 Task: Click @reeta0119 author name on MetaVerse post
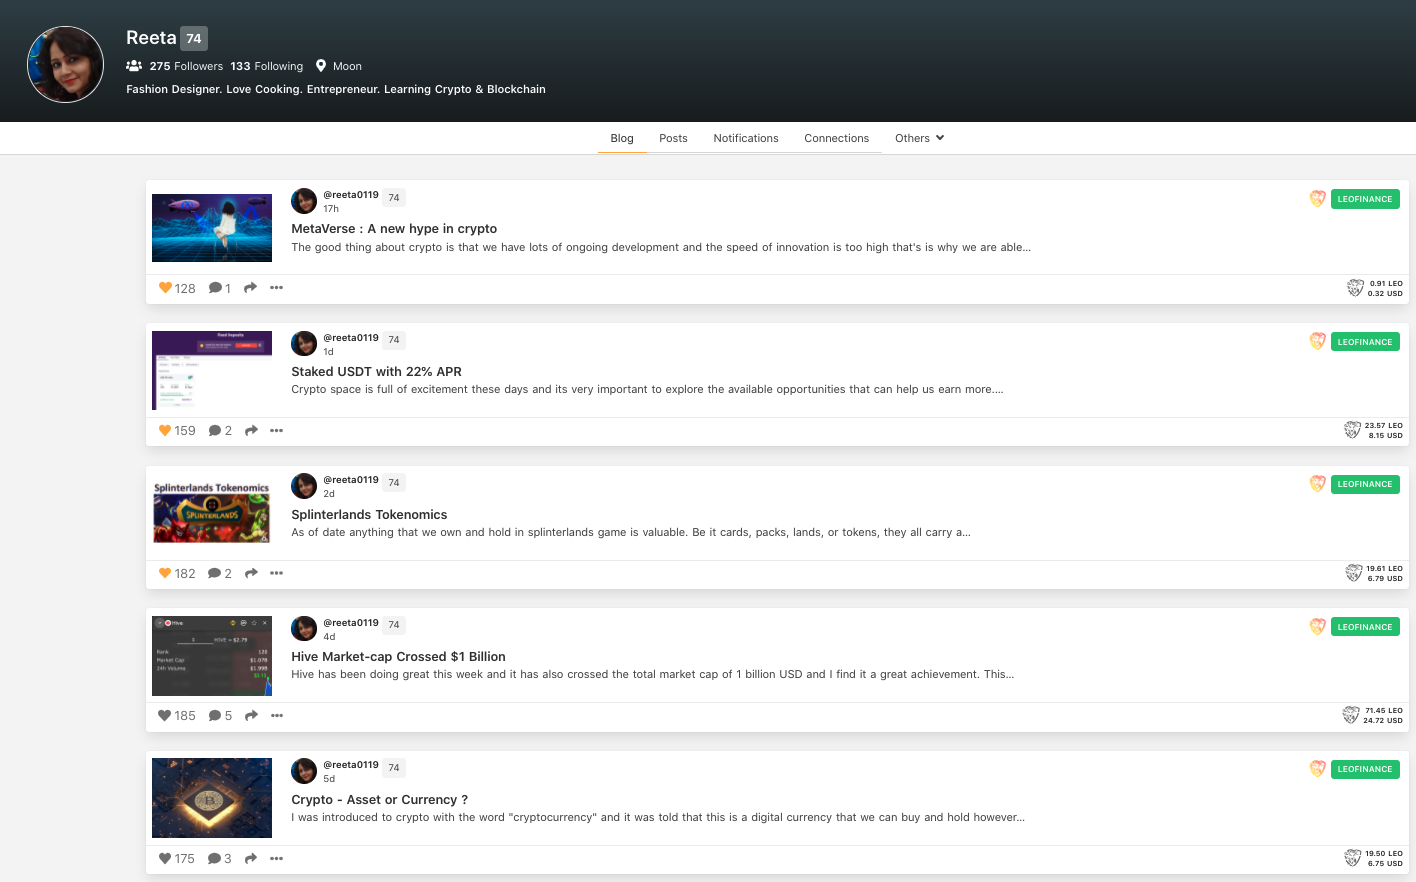tap(351, 195)
